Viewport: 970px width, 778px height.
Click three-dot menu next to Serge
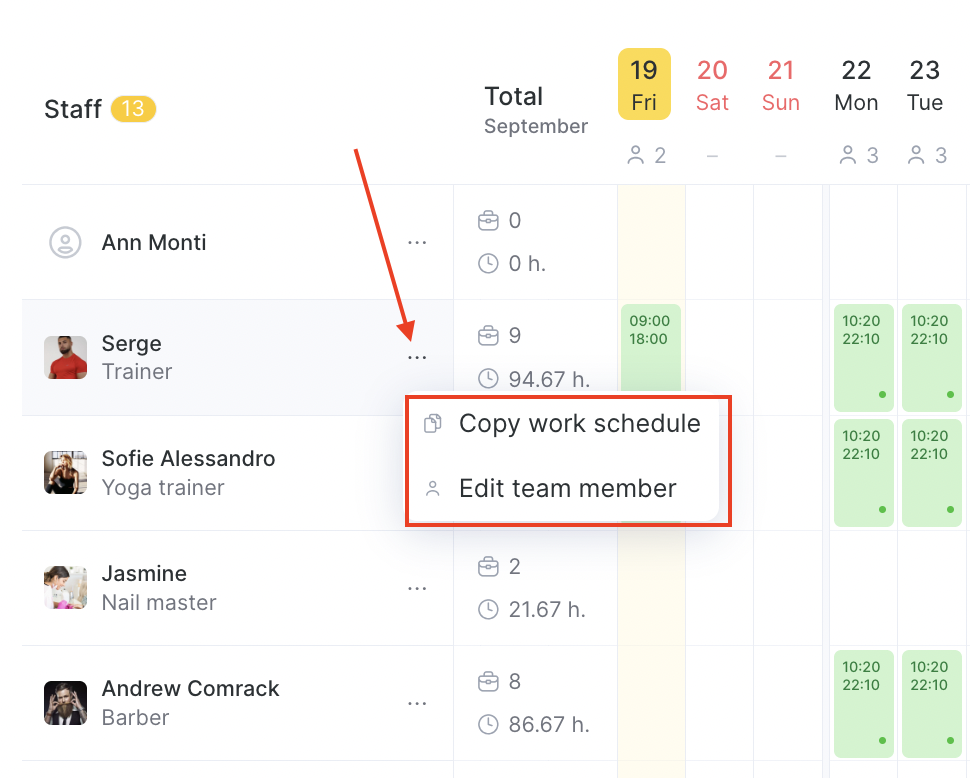417,358
